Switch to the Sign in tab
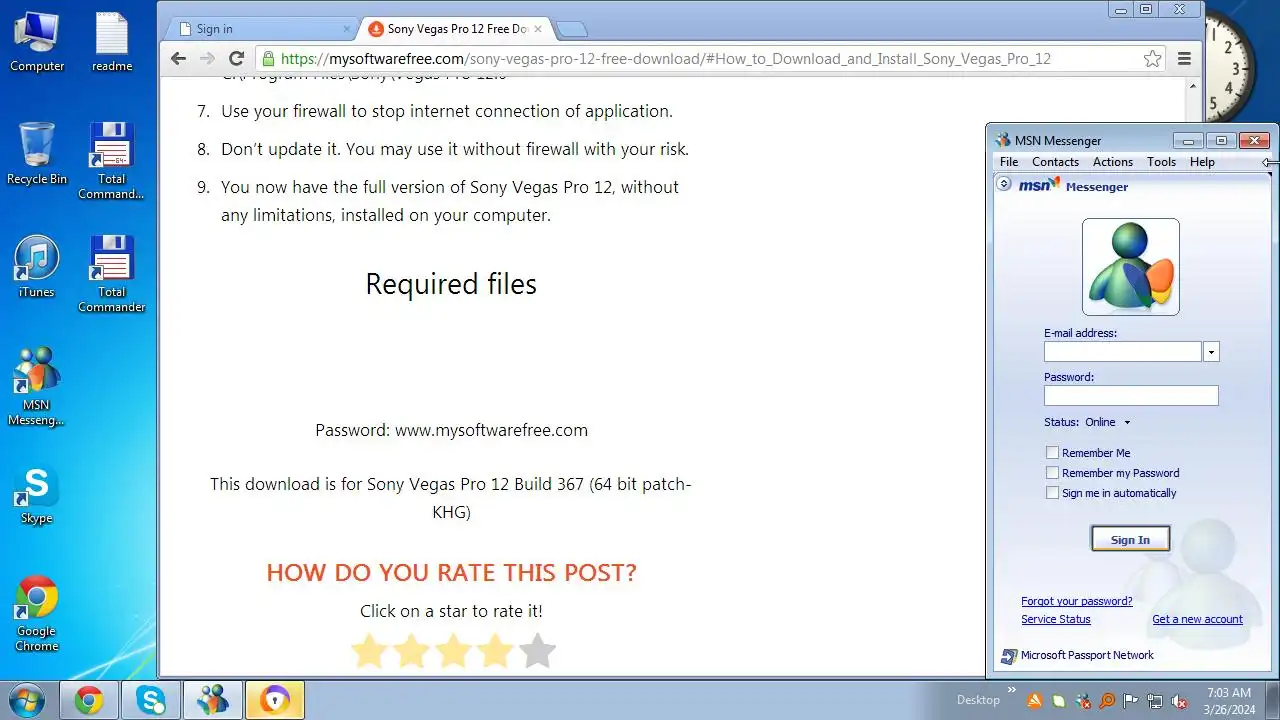 (x=261, y=29)
